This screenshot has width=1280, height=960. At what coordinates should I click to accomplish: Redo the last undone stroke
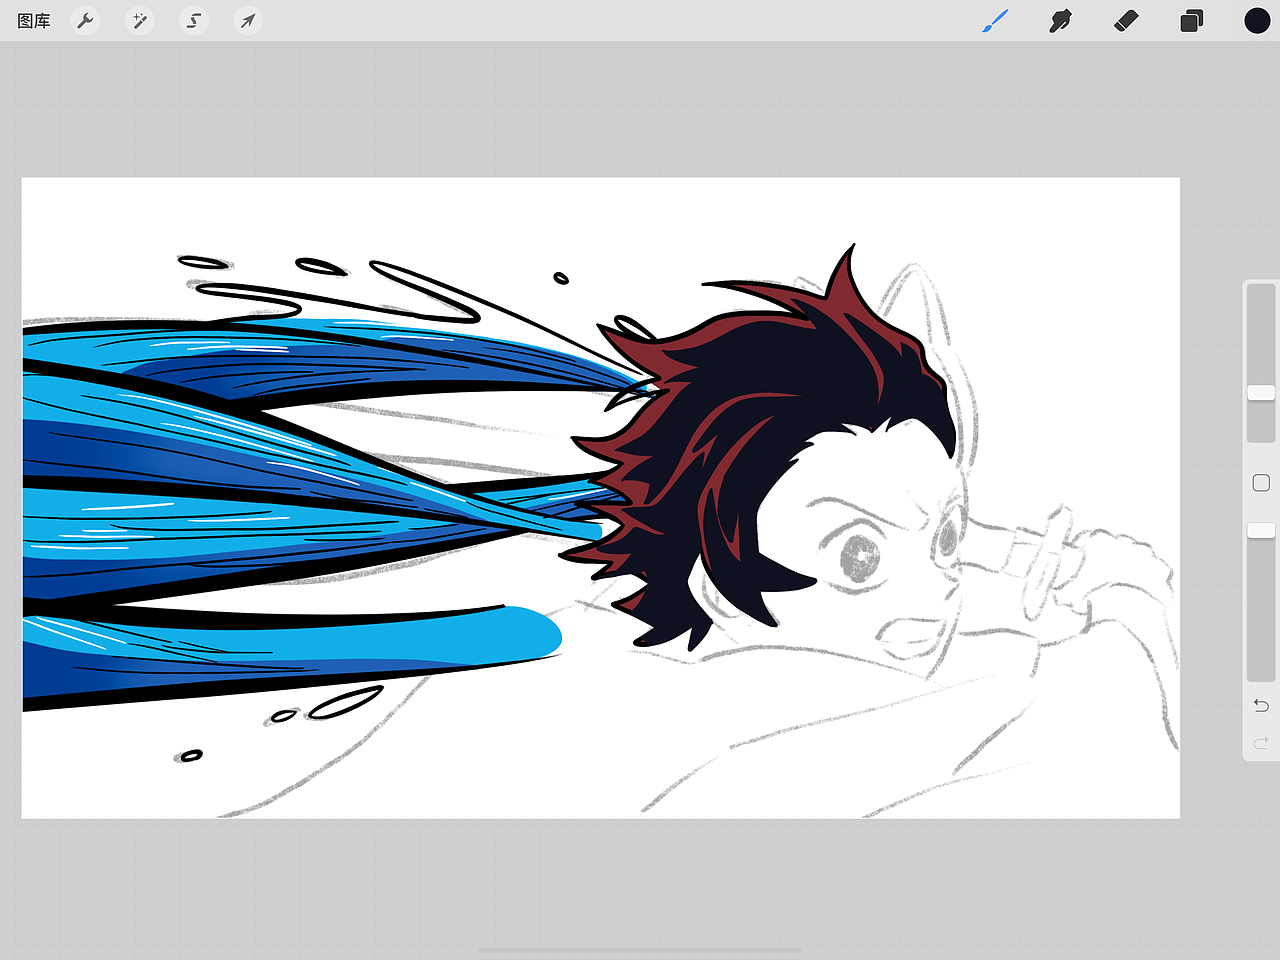(1261, 742)
